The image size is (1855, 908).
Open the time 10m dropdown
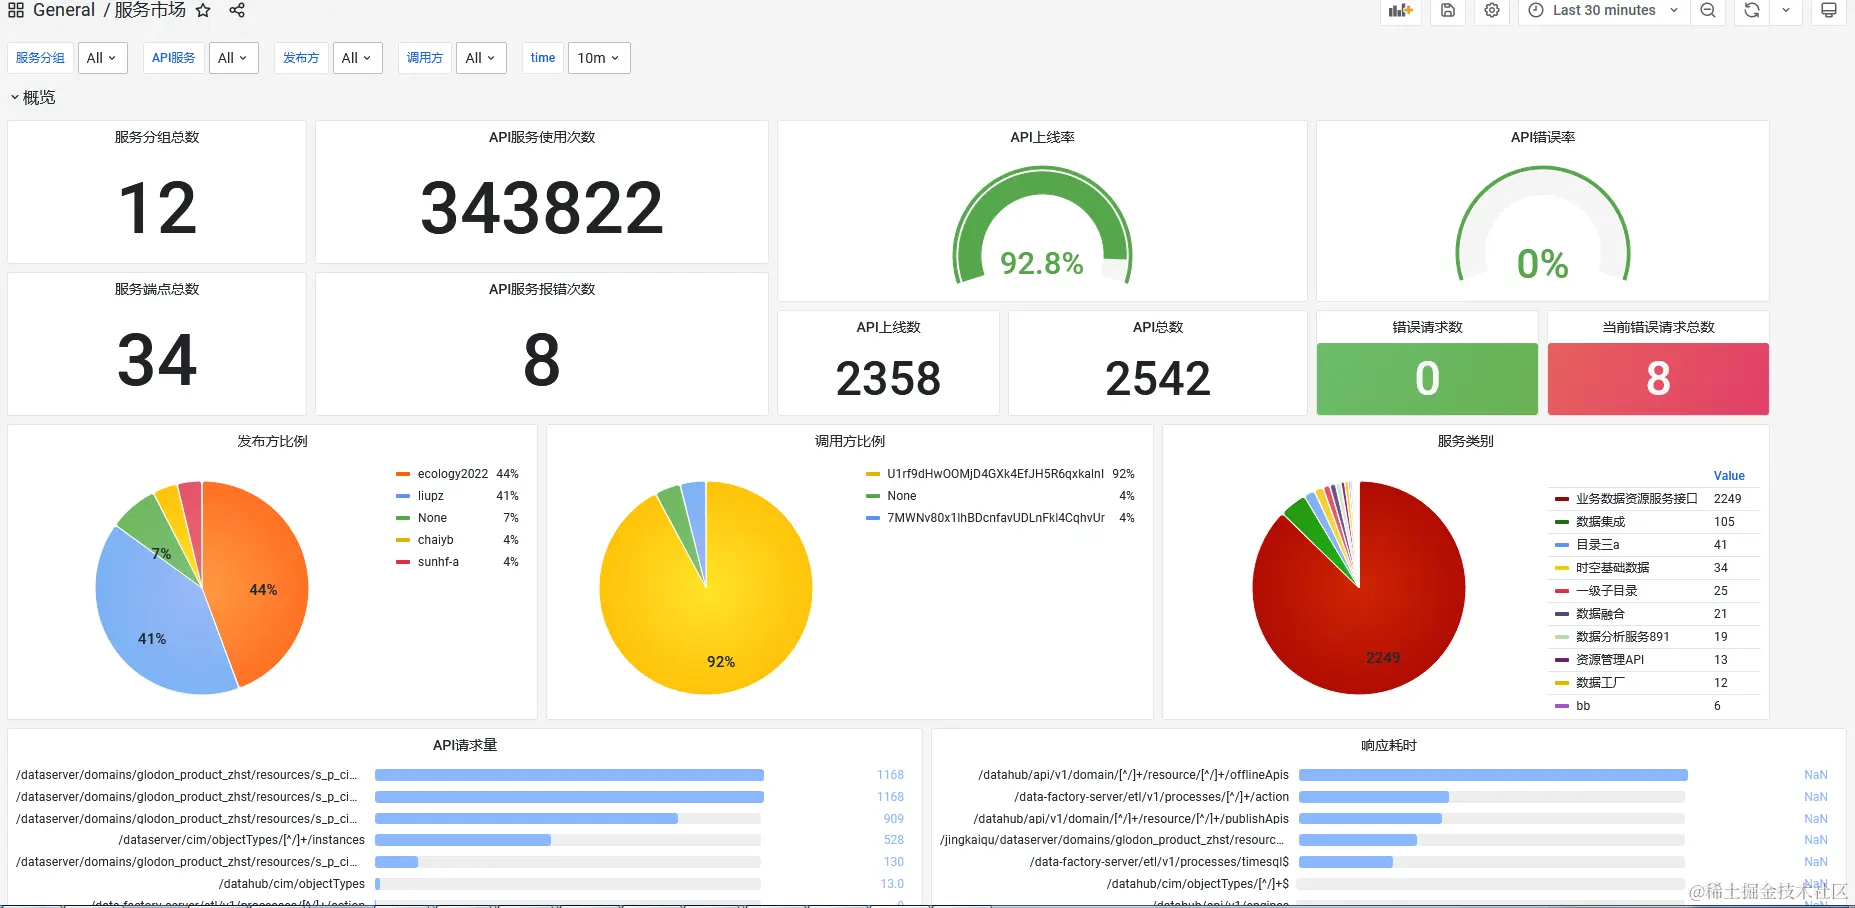tap(599, 58)
